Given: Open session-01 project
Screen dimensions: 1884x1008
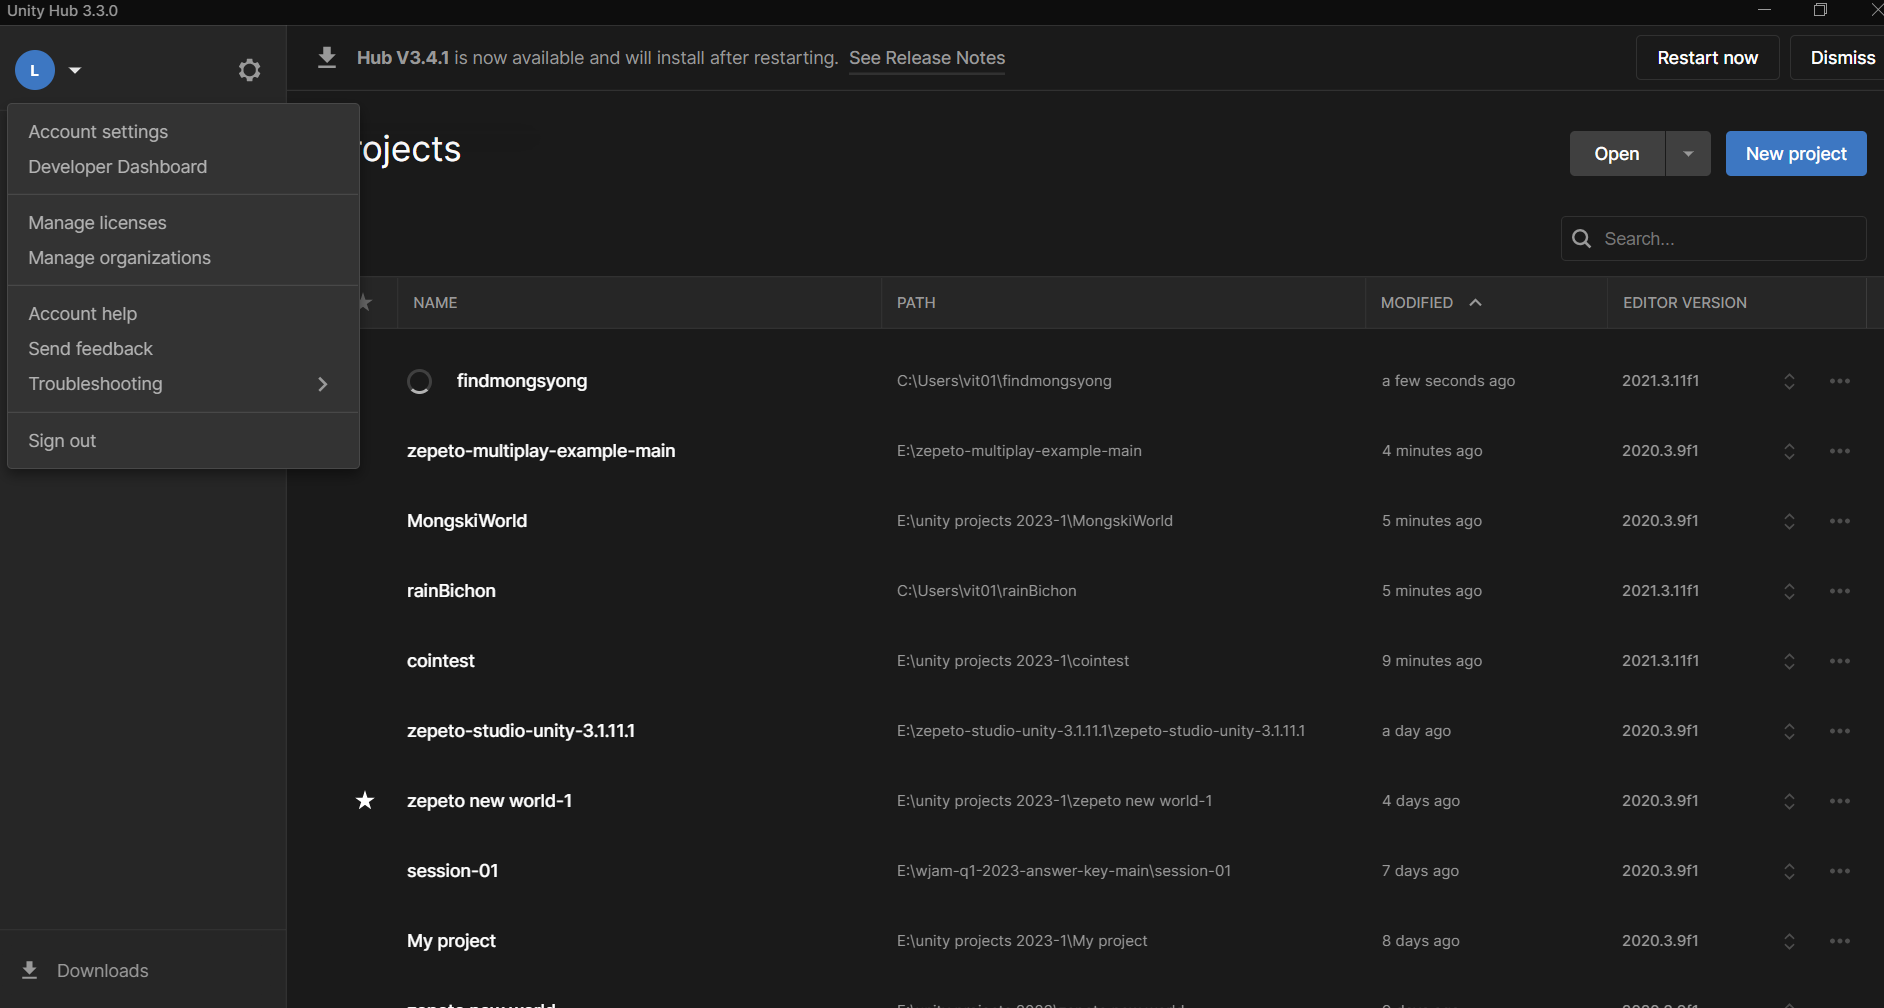Looking at the screenshot, I should tap(452, 871).
